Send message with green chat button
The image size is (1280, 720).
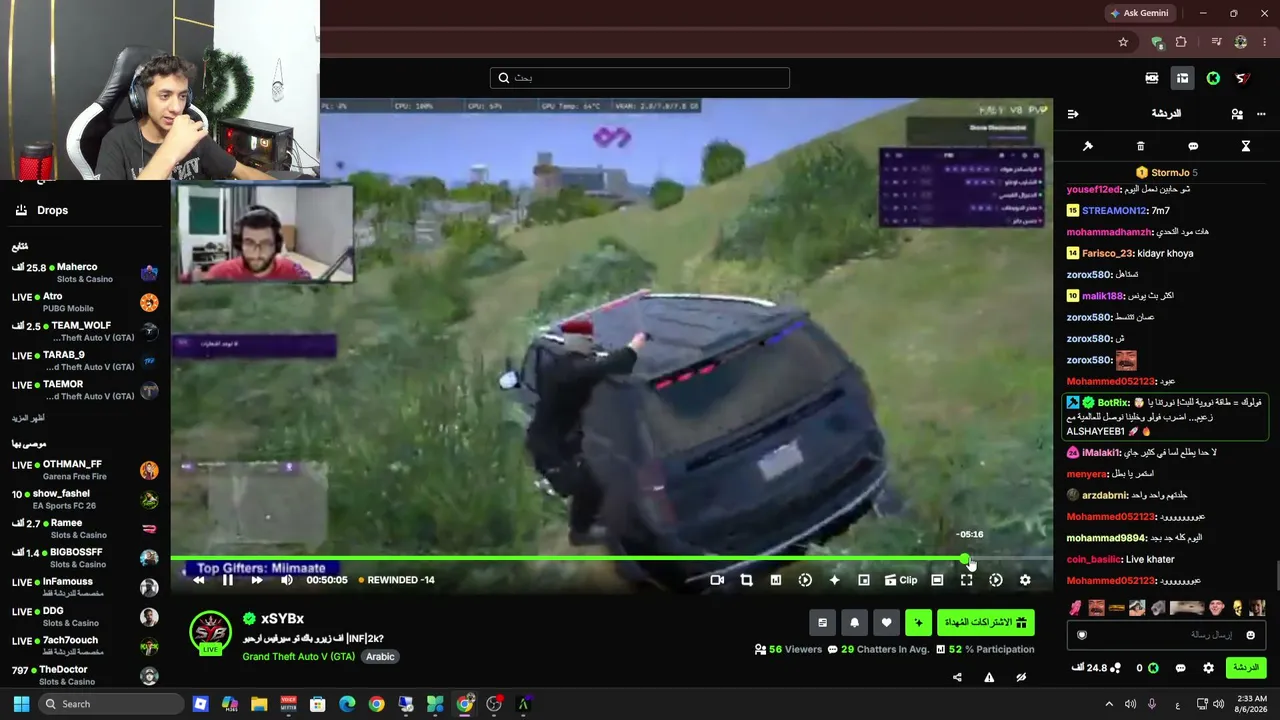click(1245, 668)
